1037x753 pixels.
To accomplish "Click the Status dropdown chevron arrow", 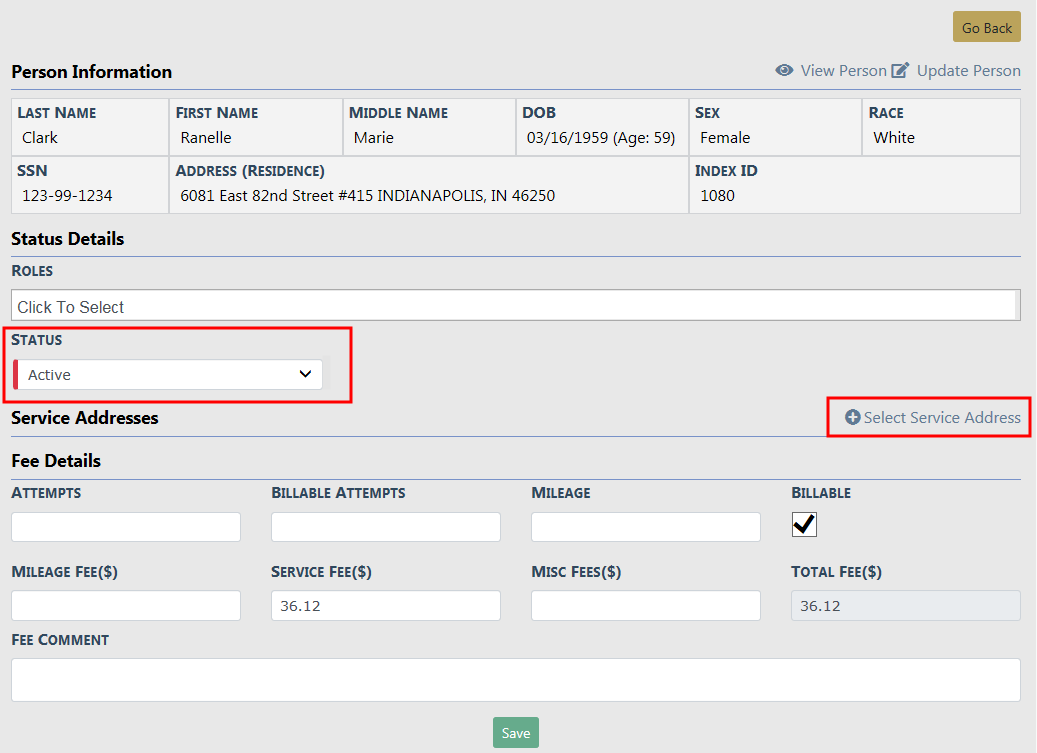I will pos(305,374).
